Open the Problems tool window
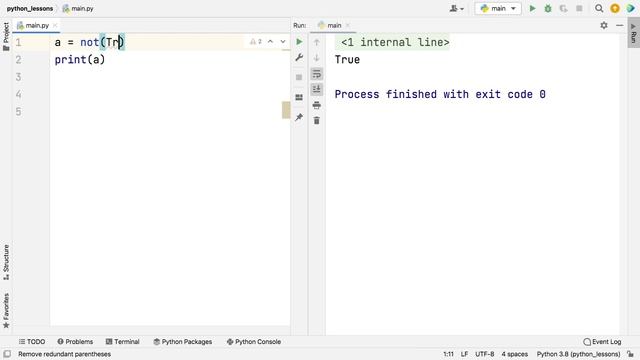Image resolution: width=640 pixels, height=360 pixels. click(75, 342)
